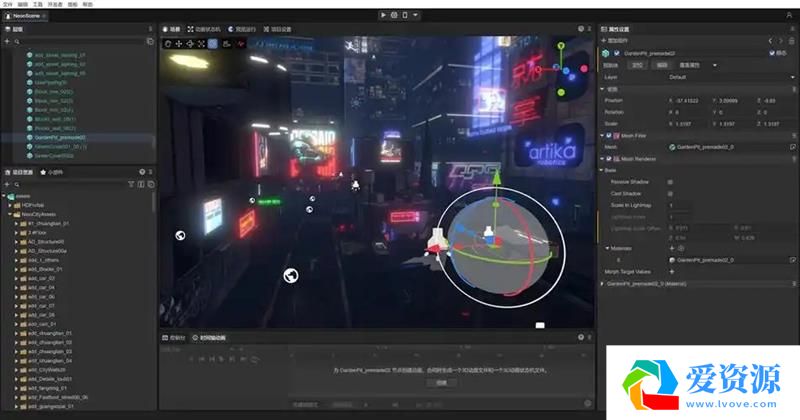Toggle the two-column layout icon in assets panel

(141, 184)
